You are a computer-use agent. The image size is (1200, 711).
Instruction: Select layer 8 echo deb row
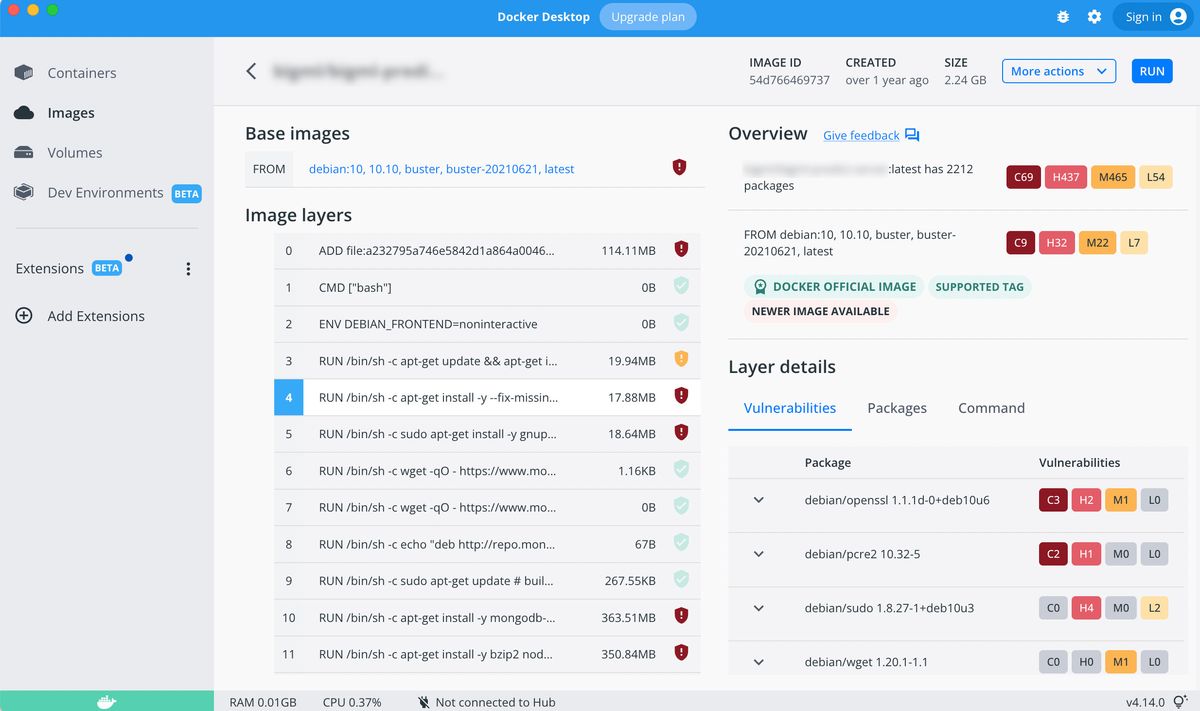click(487, 544)
